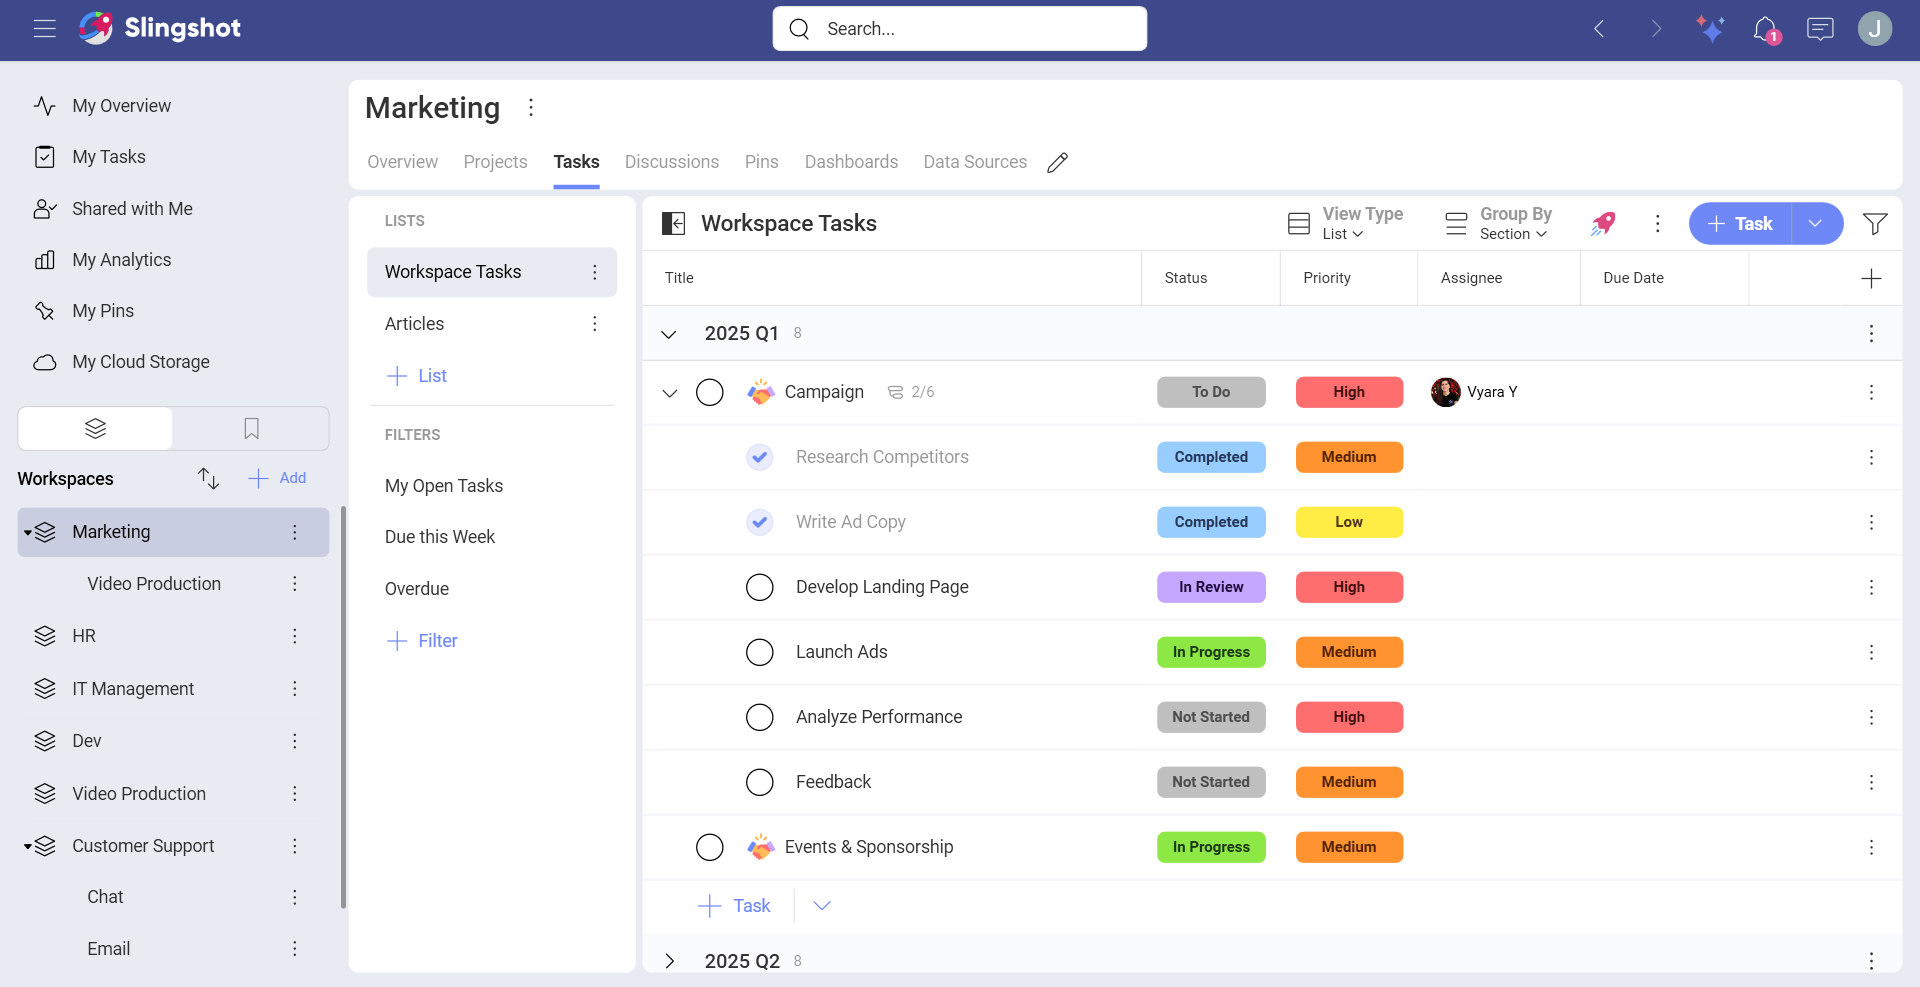Screen dimensions: 1920x987
Task: Open the View Type List dropdown
Action: (x=1346, y=224)
